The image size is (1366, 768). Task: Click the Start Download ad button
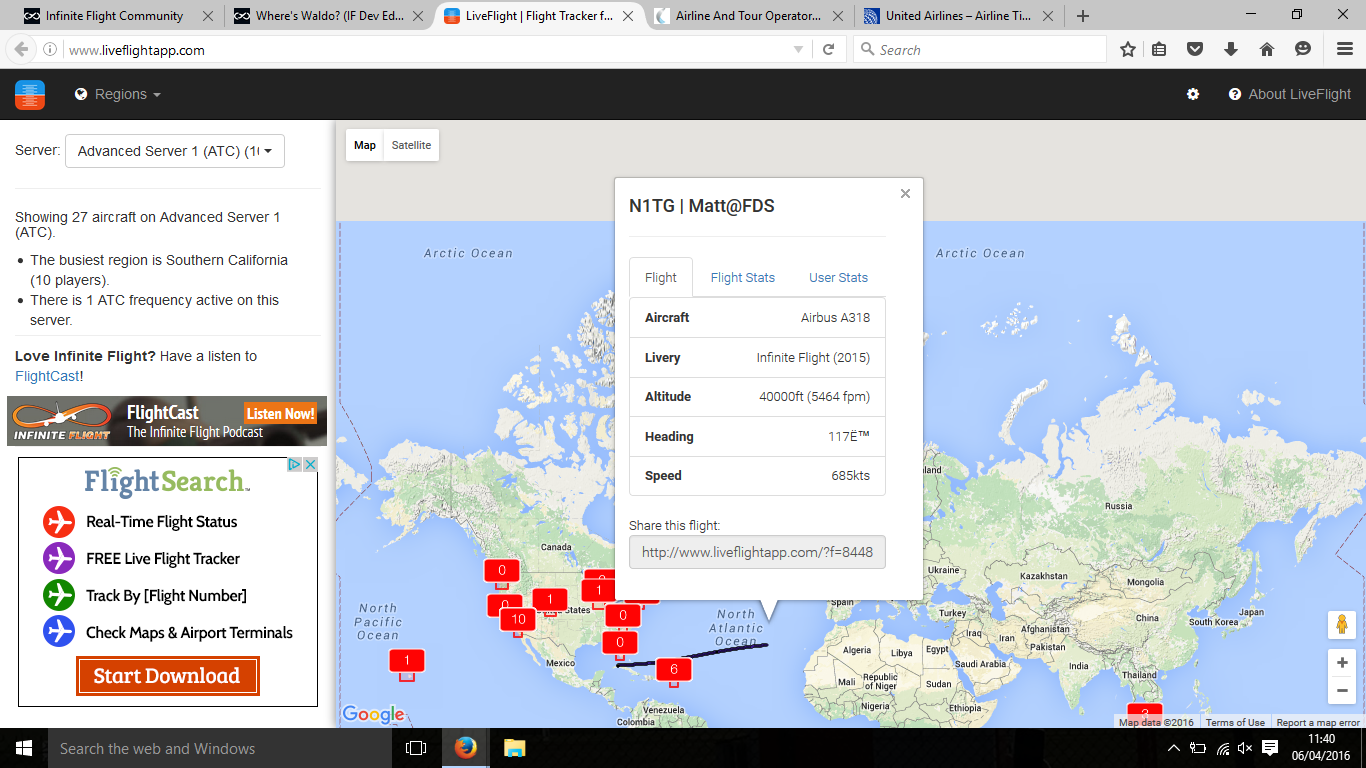pos(167,676)
